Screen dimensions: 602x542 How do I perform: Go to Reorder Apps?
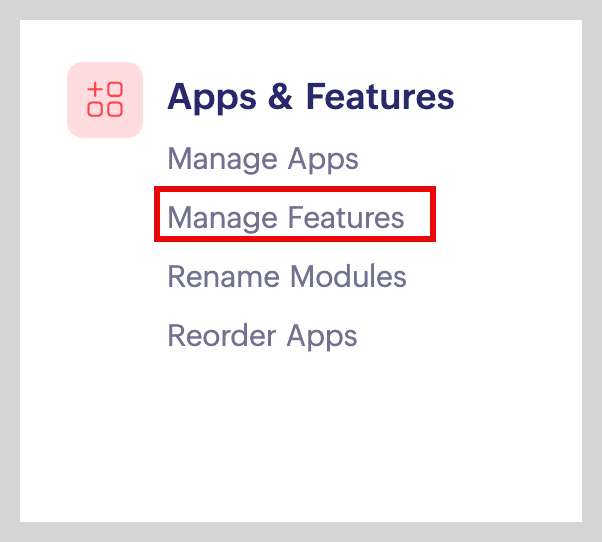tap(262, 335)
